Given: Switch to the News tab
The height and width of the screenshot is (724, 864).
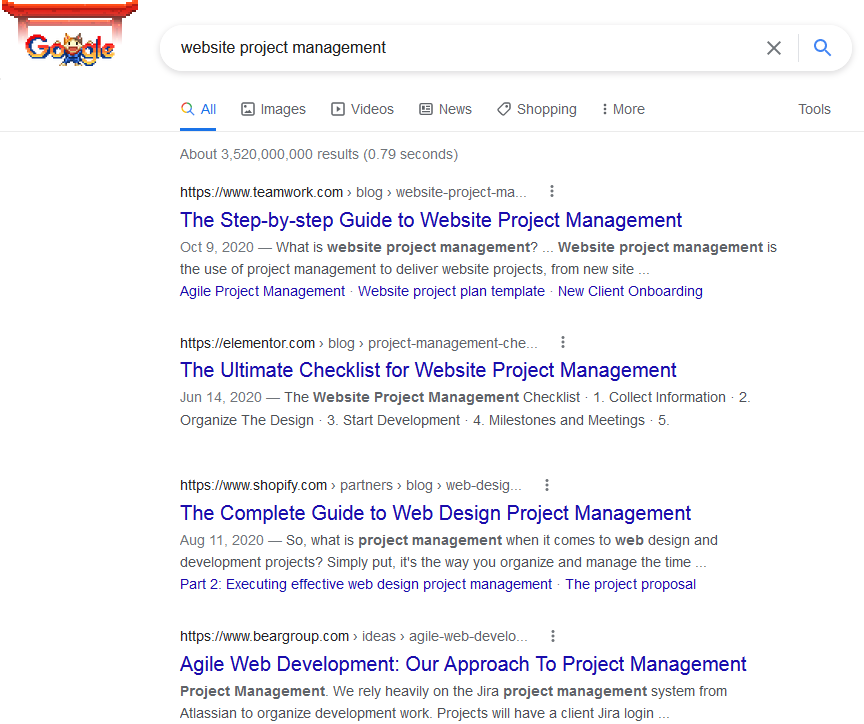Looking at the screenshot, I should click(x=445, y=109).
